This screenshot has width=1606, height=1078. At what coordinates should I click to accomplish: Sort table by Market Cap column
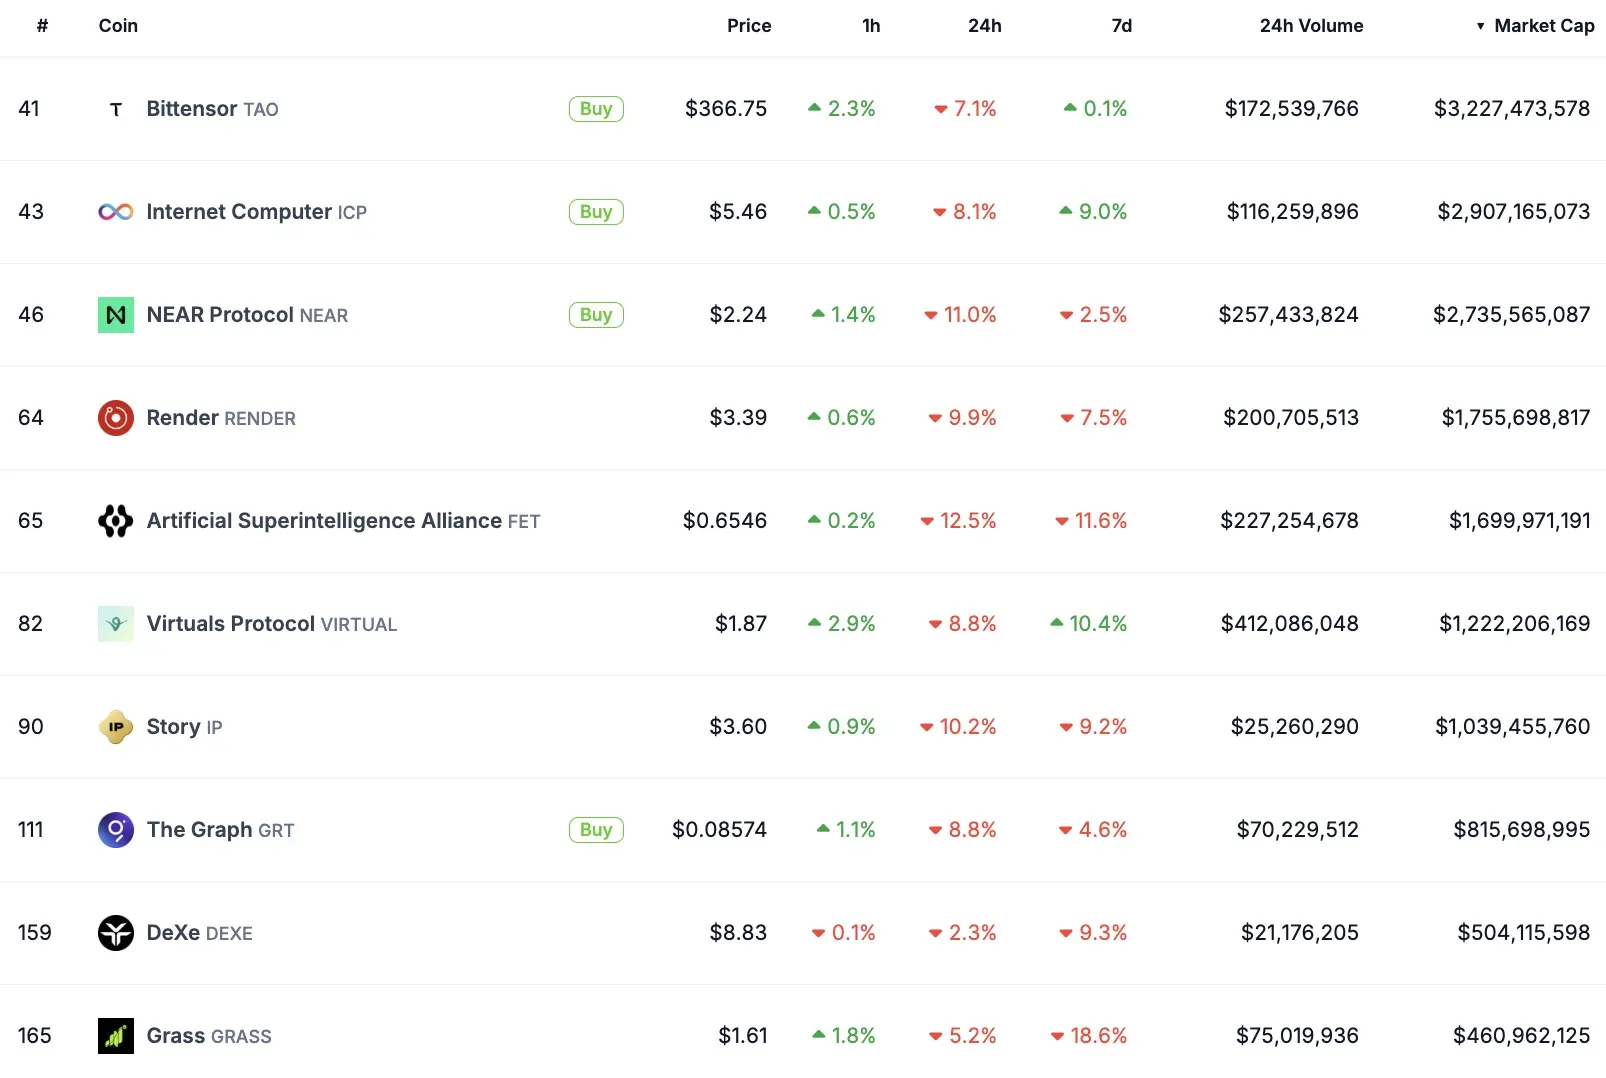point(1543,26)
